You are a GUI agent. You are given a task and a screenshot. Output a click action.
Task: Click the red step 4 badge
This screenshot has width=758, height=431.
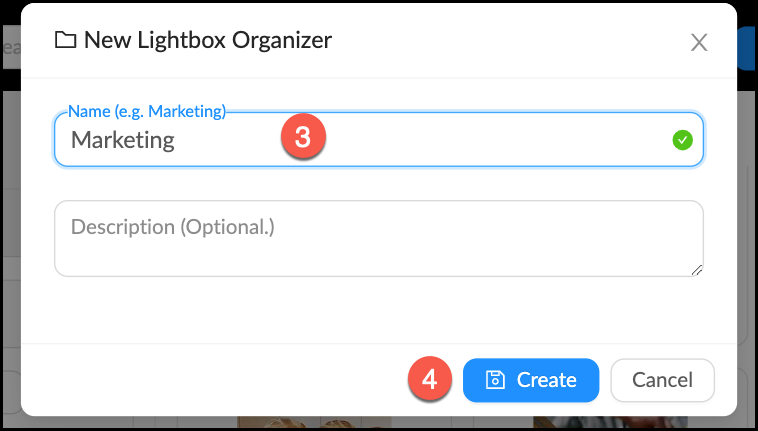(429, 380)
